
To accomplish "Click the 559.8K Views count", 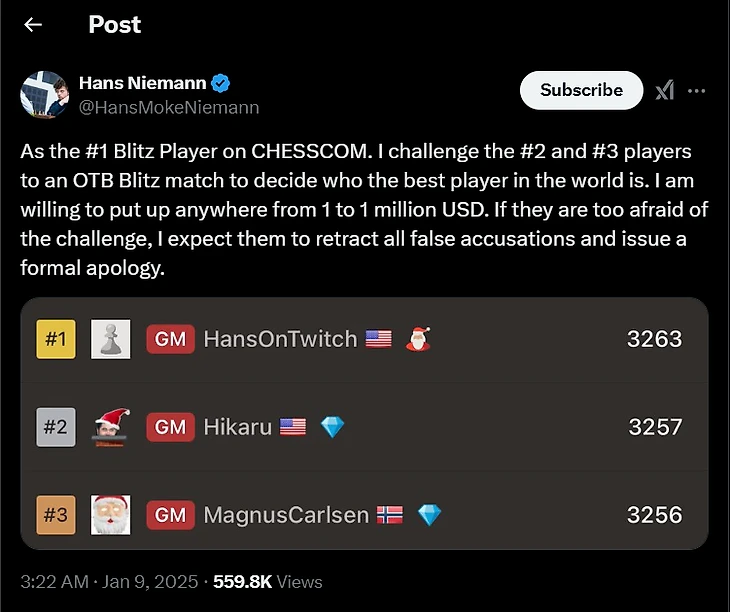I will (267, 581).
